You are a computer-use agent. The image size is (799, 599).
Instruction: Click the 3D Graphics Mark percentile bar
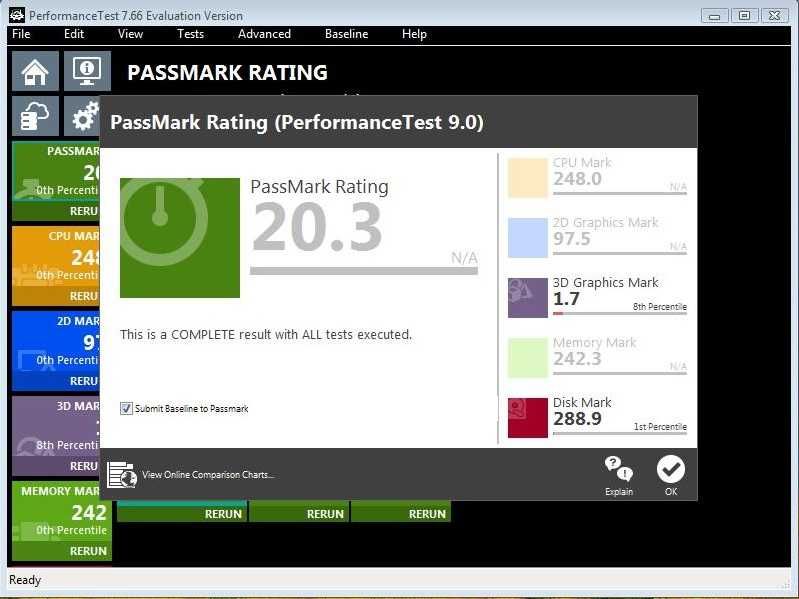(x=620, y=313)
